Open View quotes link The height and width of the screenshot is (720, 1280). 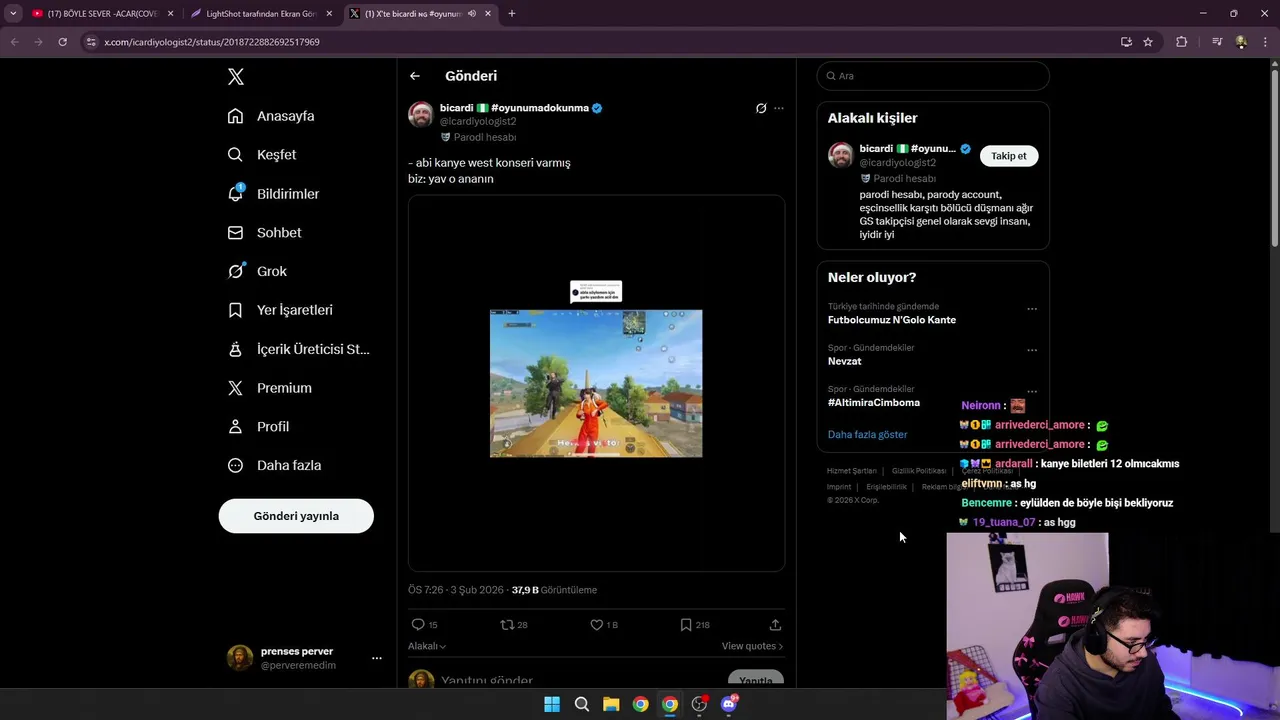click(752, 647)
